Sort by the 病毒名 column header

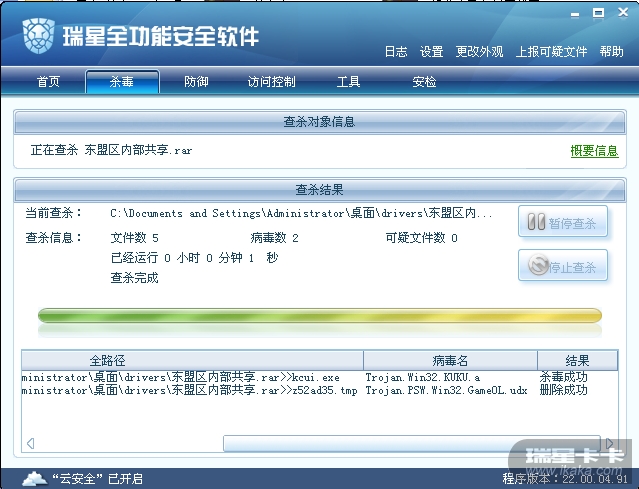(450, 360)
